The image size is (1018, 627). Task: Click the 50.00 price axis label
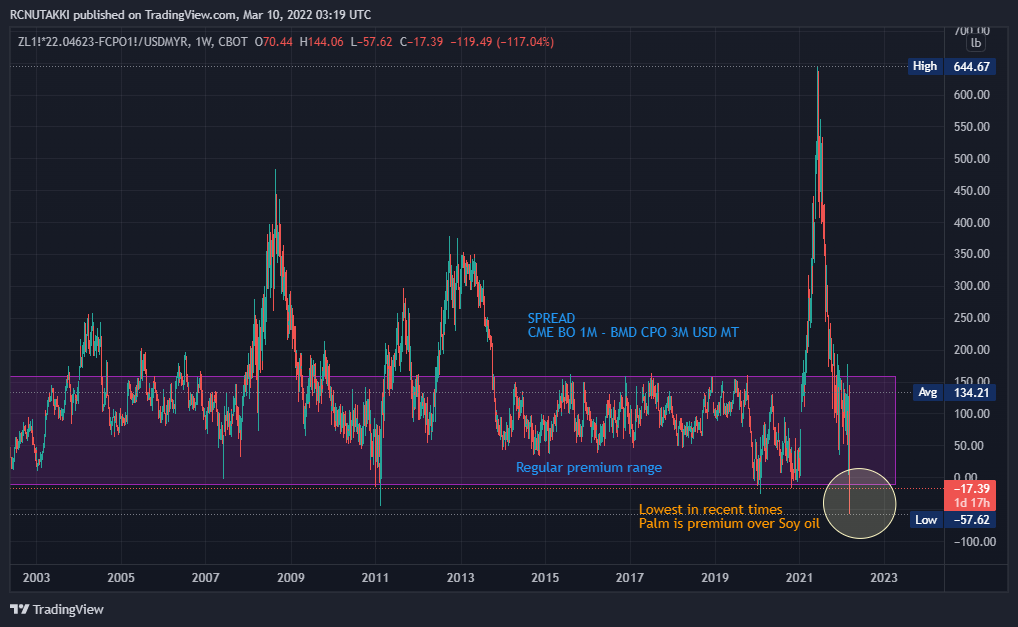[x=969, y=445]
